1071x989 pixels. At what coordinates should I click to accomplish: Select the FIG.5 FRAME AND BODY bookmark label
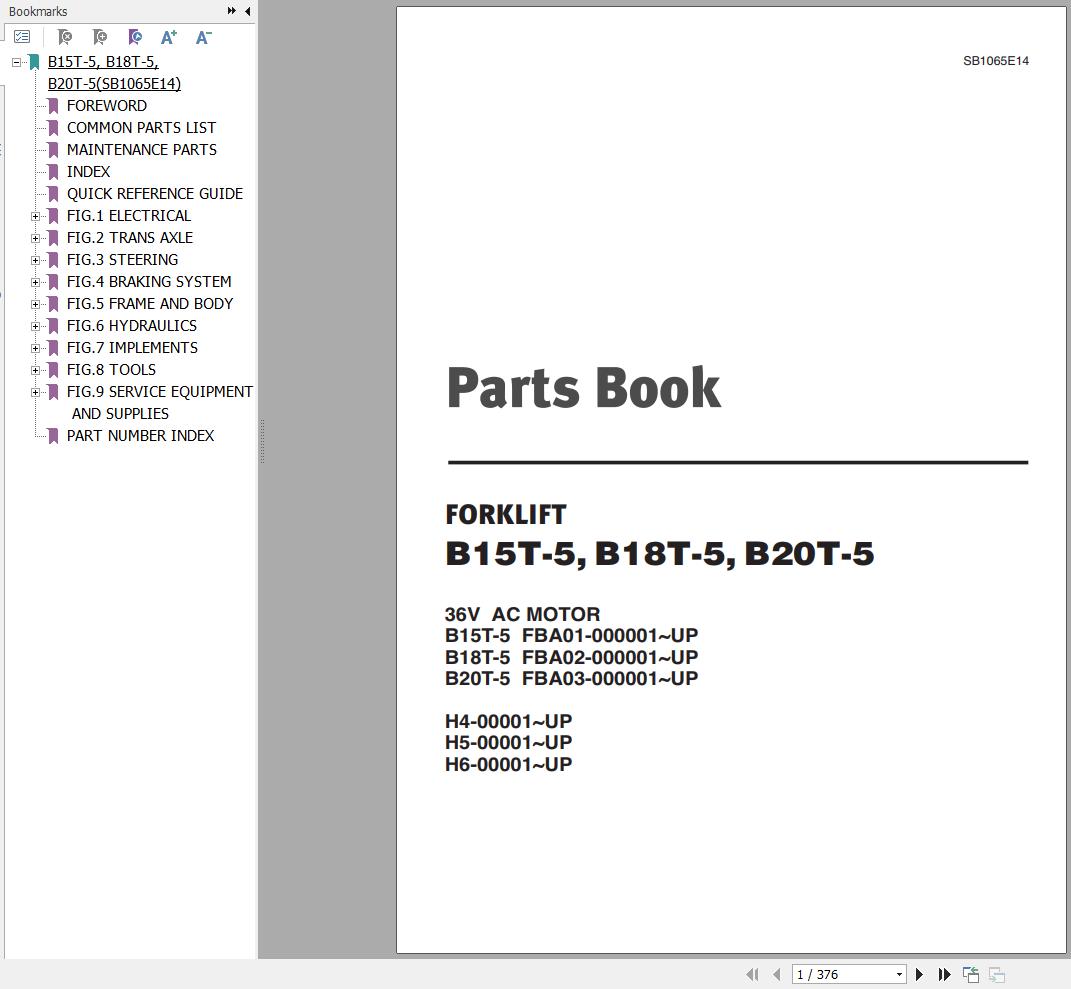click(x=150, y=303)
